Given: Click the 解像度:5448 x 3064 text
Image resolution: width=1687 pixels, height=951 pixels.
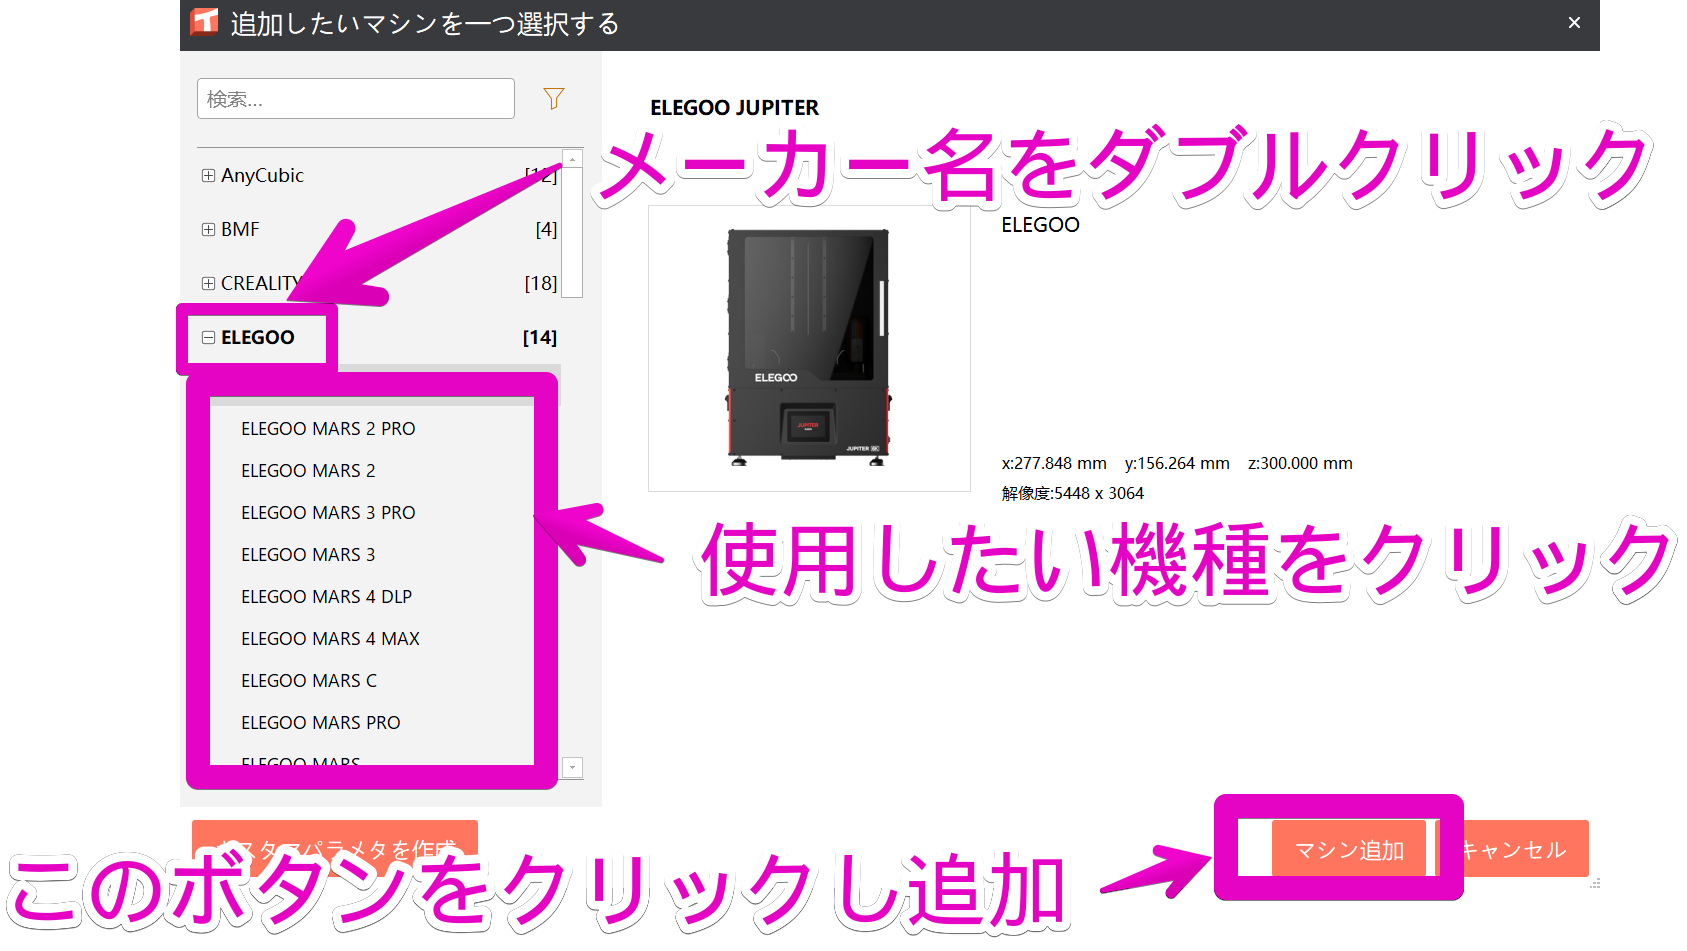Looking at the screenshot, I should coord(1072,493).
